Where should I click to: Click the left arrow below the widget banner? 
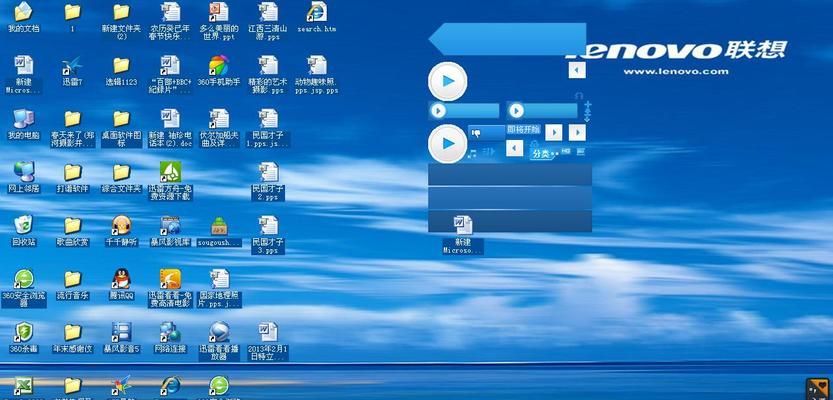coord(576,70)
